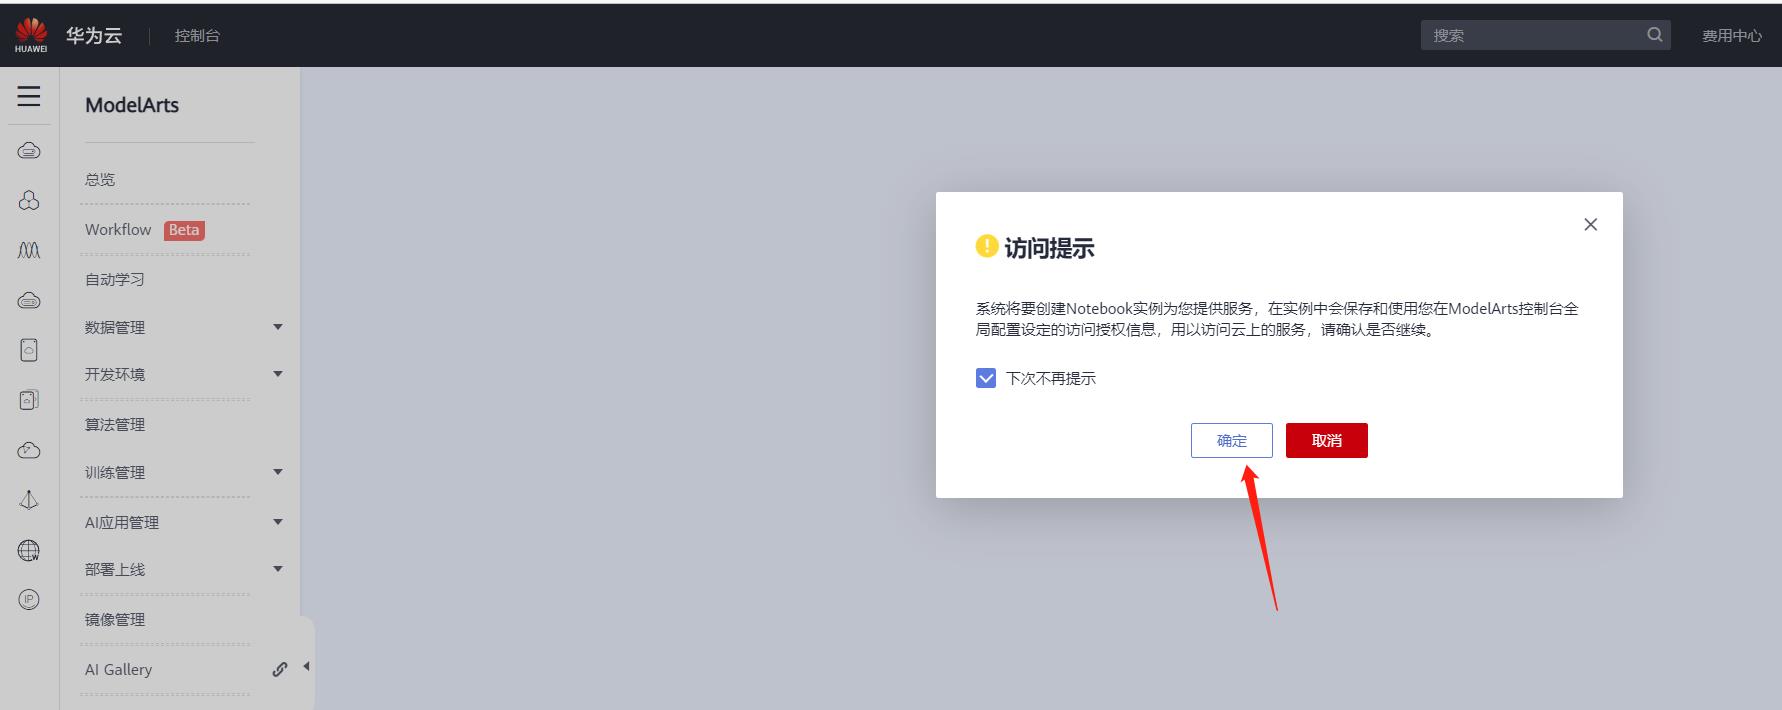The height and width of the screenshot is (710, 1782).
Task: Open the 自动学习 menu item
Action: [115, 279]
